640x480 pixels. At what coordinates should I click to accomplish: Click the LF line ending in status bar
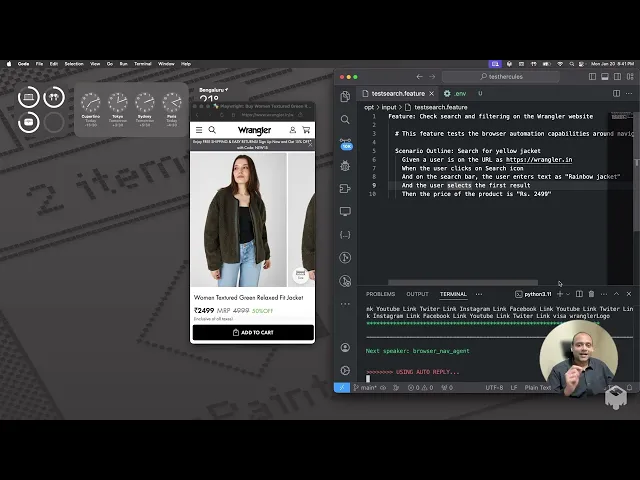pos(514,387)
